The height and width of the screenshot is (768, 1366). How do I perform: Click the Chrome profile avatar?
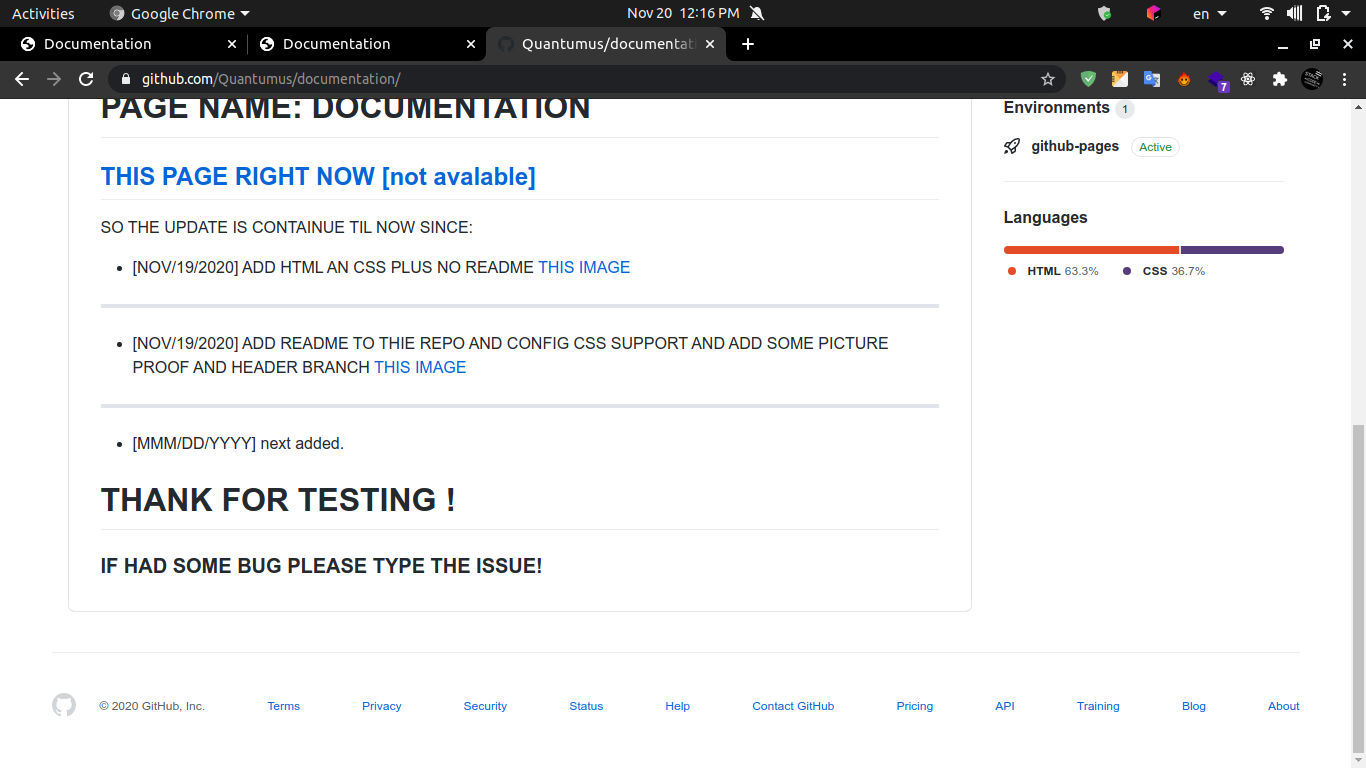pyautogui.click(x=1312, y=79)
